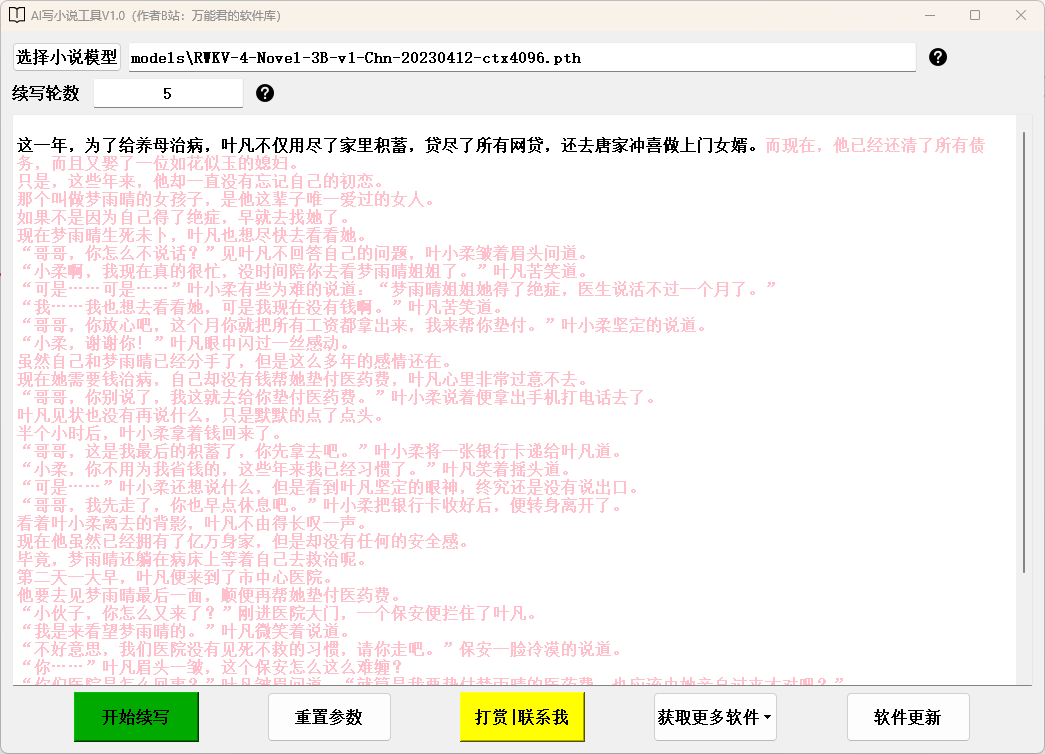This screenshot has width=1045, height=754.
Task: Click the line 毕竟，梦雨晴还躺在病床上
Action: pos(192,559)
